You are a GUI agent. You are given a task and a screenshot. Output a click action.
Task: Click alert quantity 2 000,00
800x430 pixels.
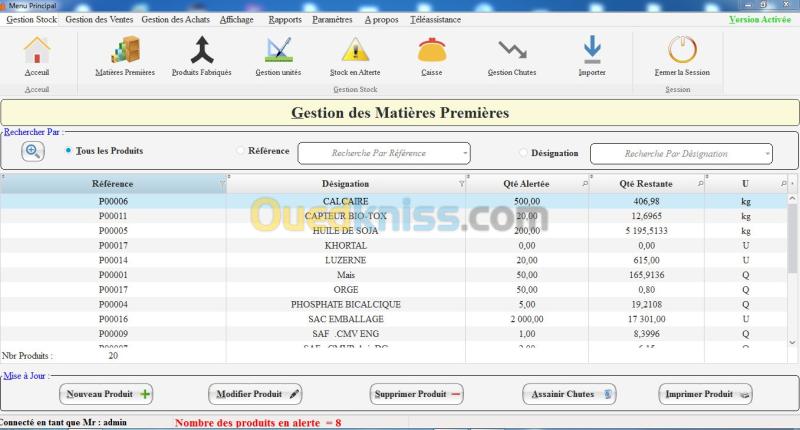527,319
